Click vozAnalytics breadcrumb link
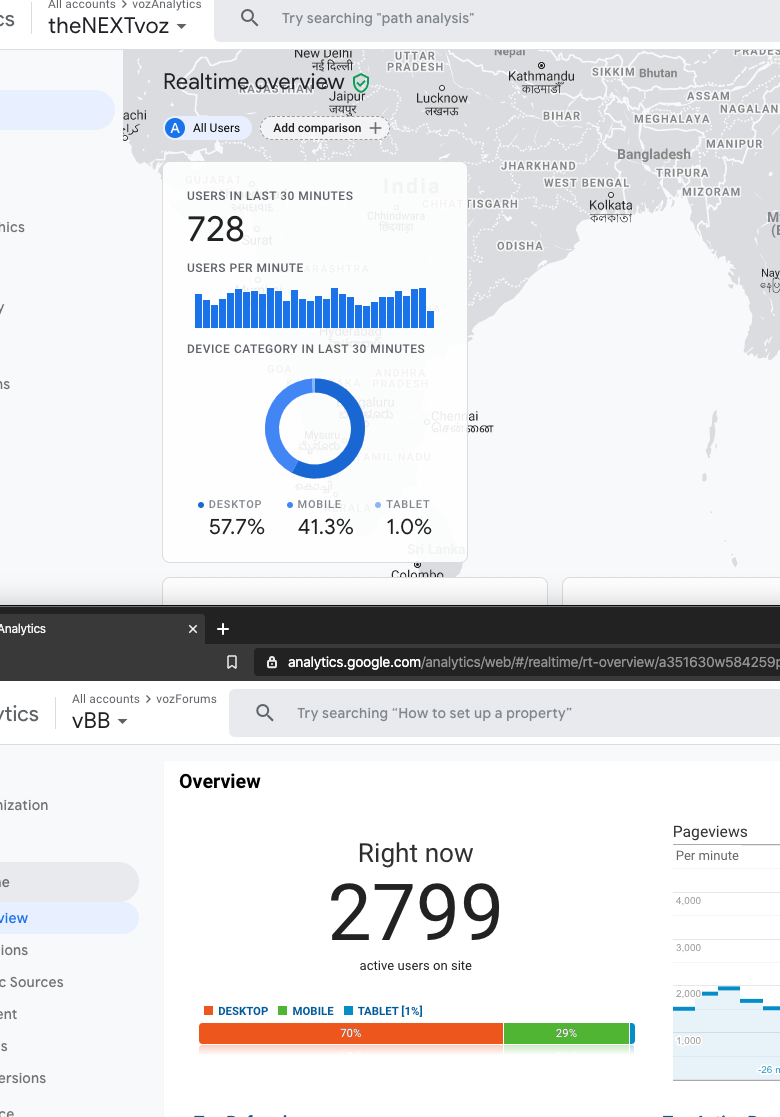Screen dimensions: 780x1117 tap(167, 4)
